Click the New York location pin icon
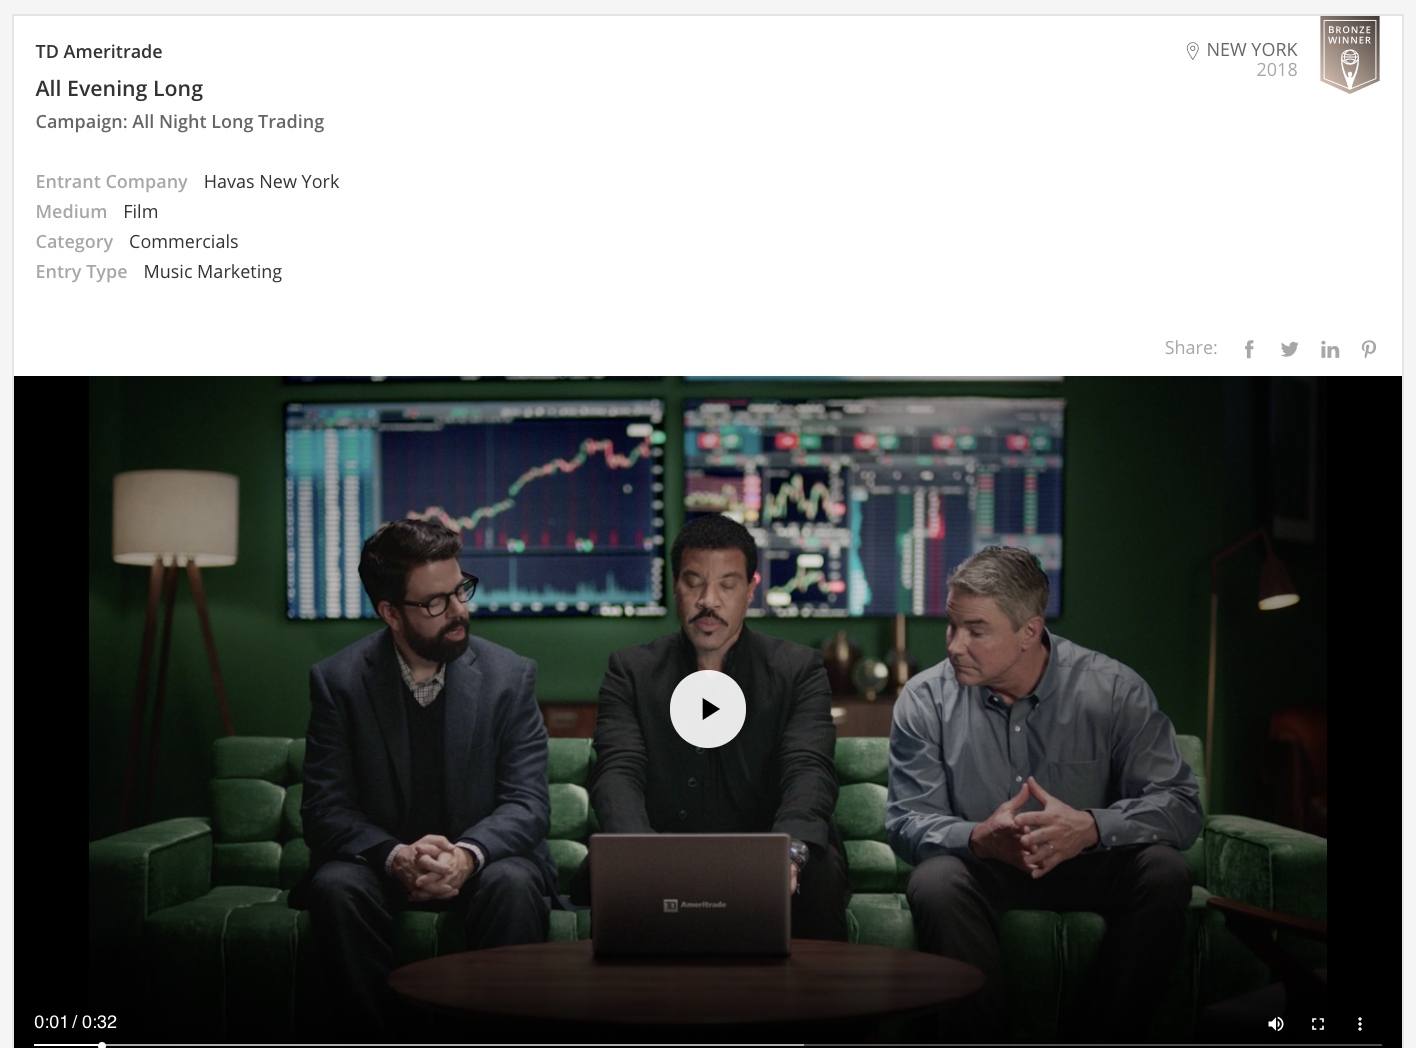1416x1048 pixels. (x=1192, y=51)
